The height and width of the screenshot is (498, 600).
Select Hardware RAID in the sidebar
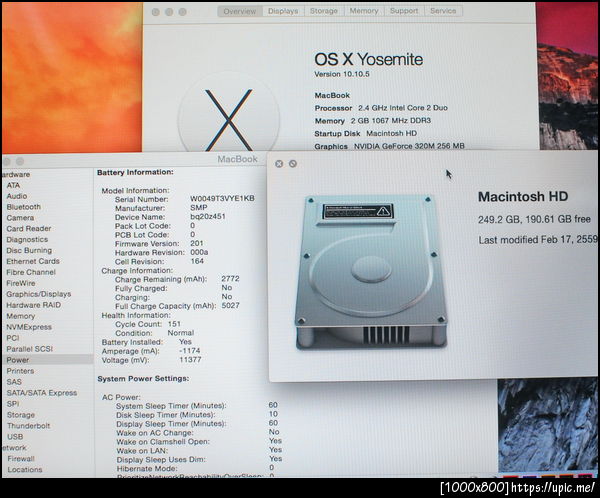(x=34, y=305)
